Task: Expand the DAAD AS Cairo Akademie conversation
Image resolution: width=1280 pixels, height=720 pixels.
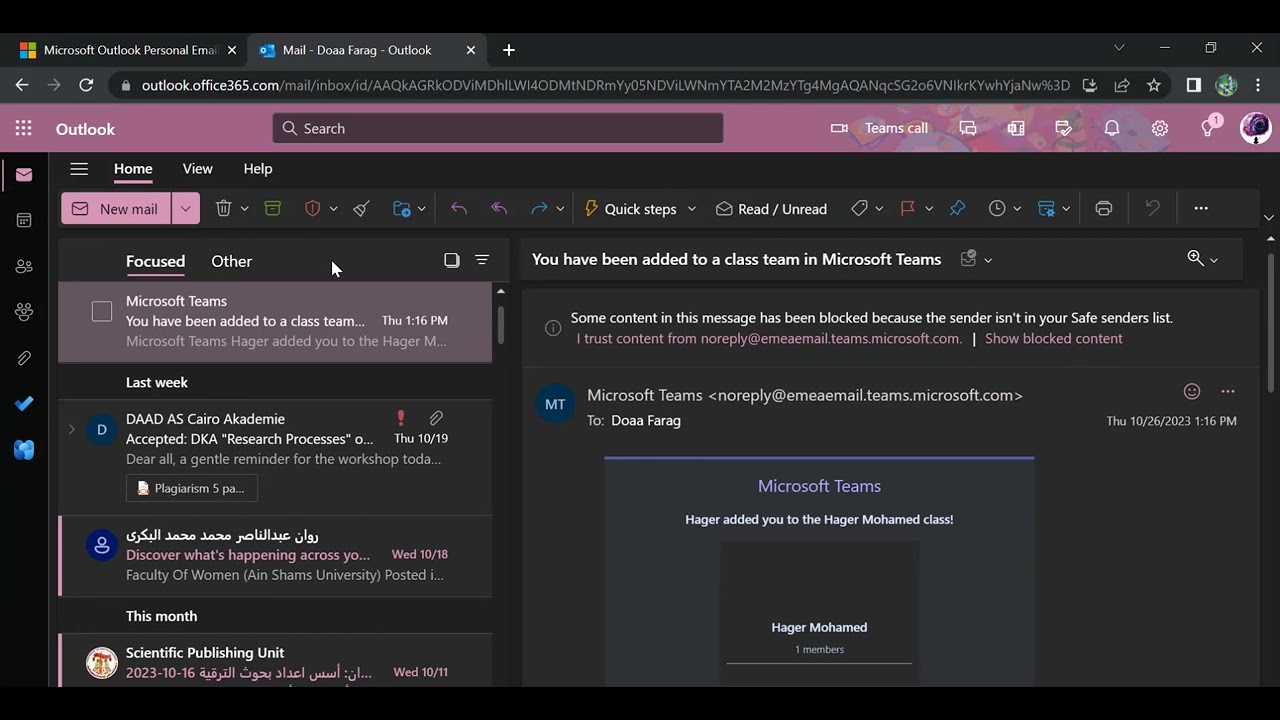Action: pos(71,430)
